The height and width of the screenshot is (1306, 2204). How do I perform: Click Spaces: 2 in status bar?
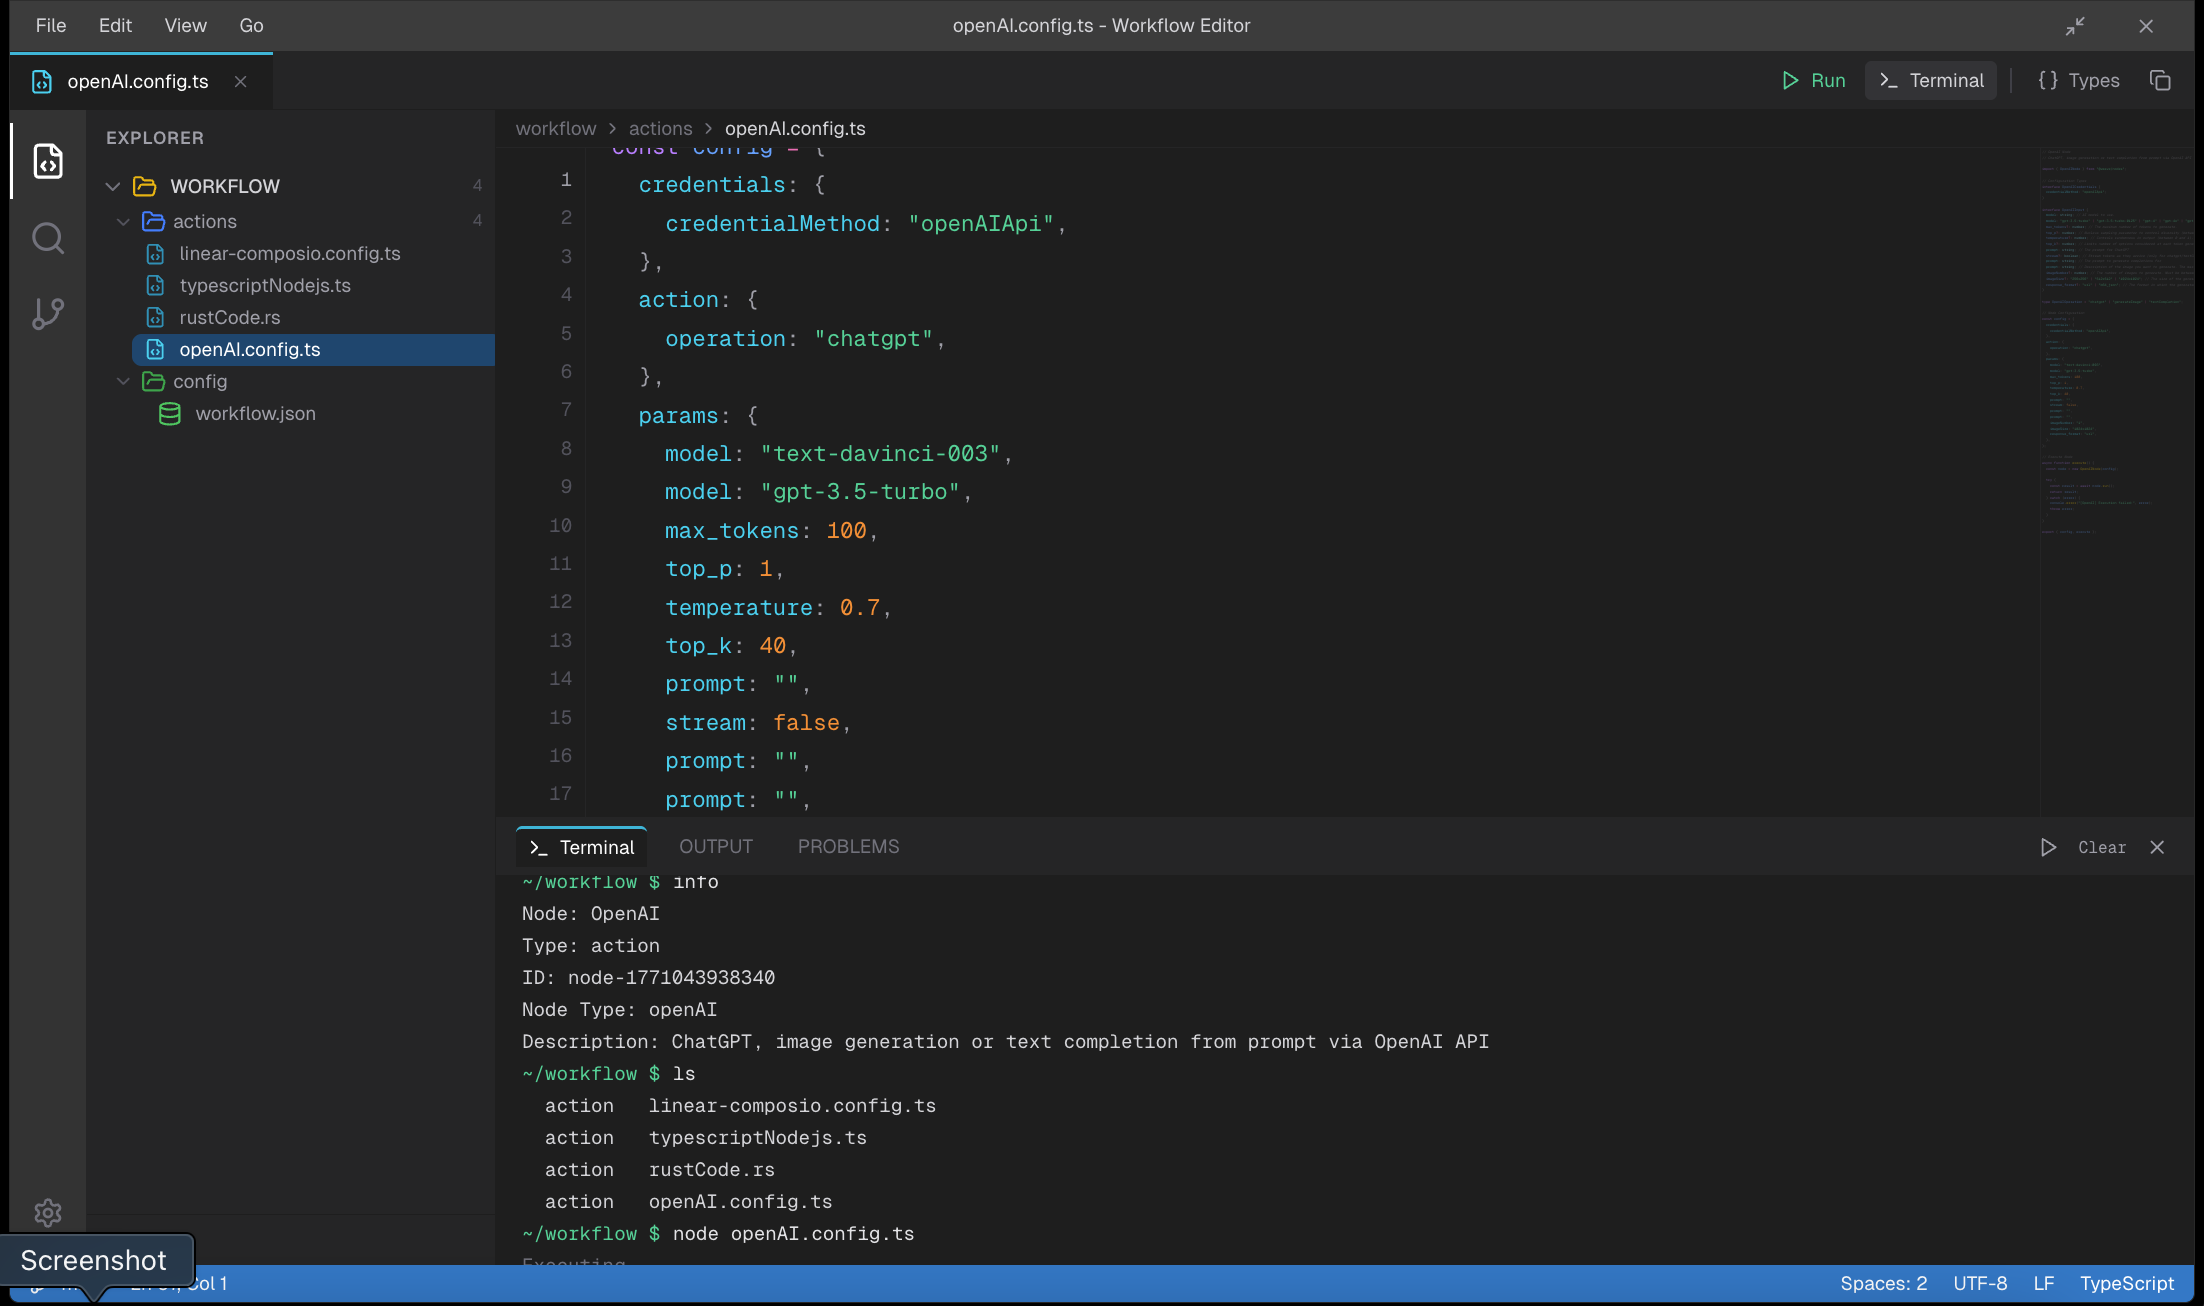(1883, 1284)
